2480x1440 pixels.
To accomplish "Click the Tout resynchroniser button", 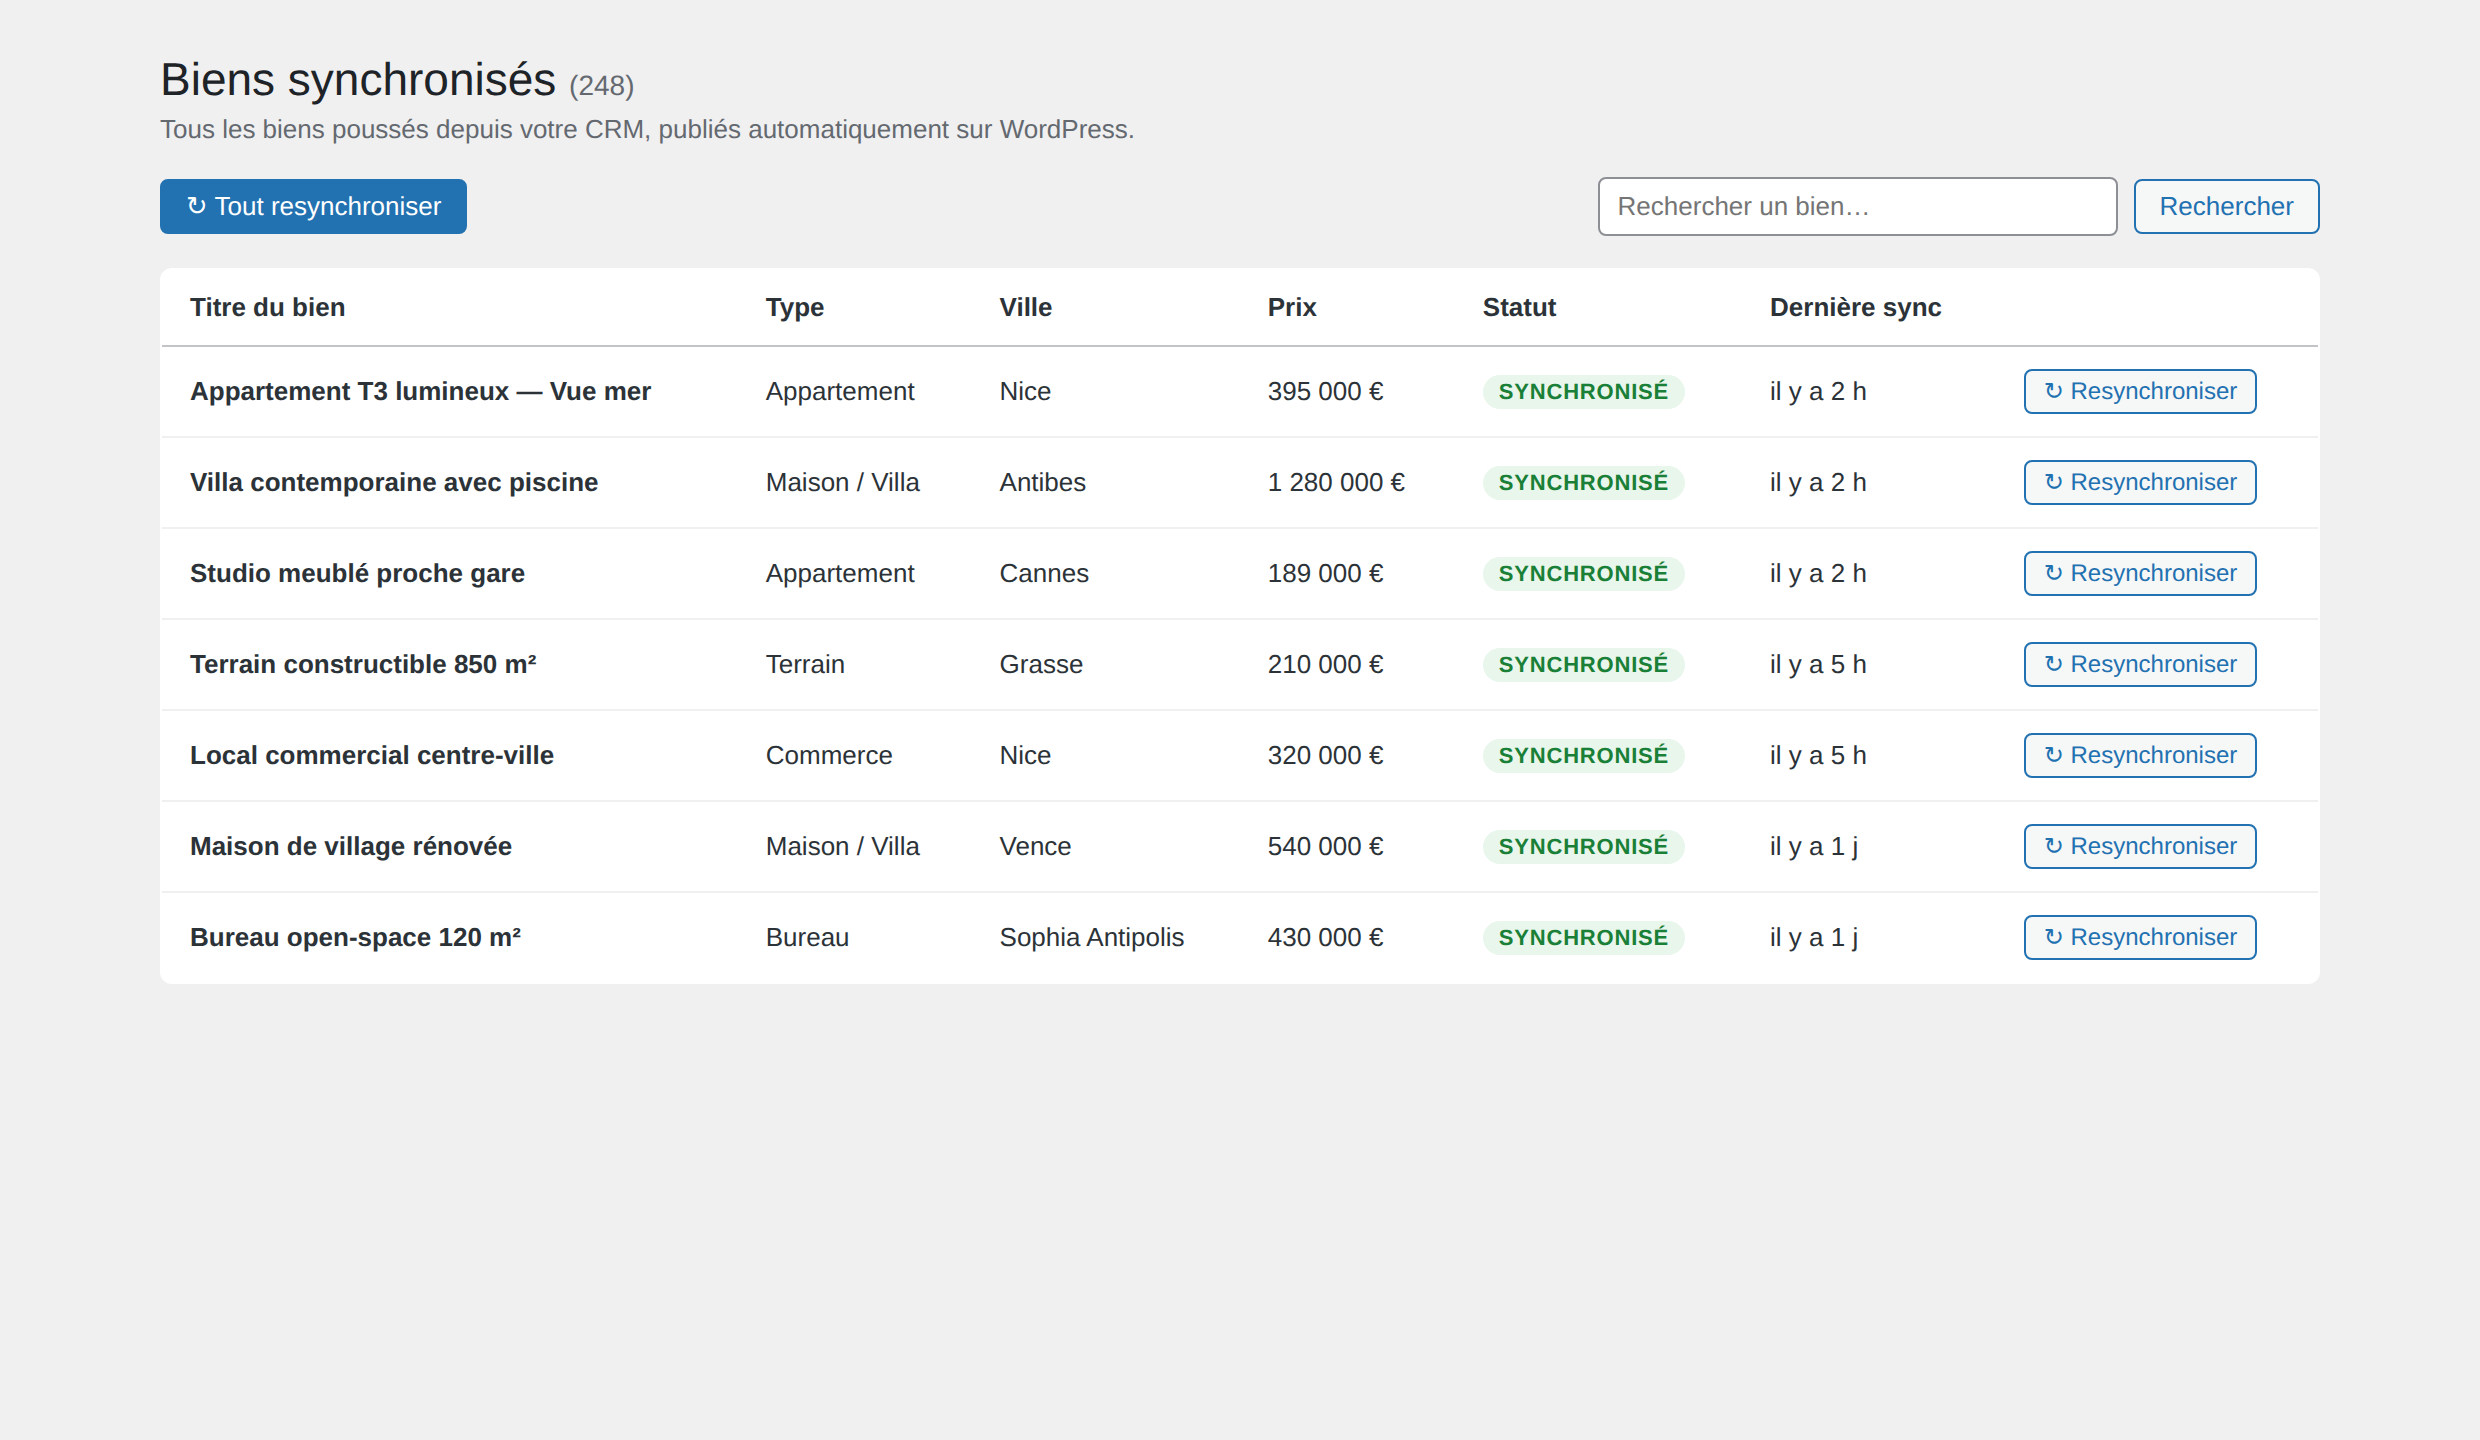I will click(x=313, y=206).
